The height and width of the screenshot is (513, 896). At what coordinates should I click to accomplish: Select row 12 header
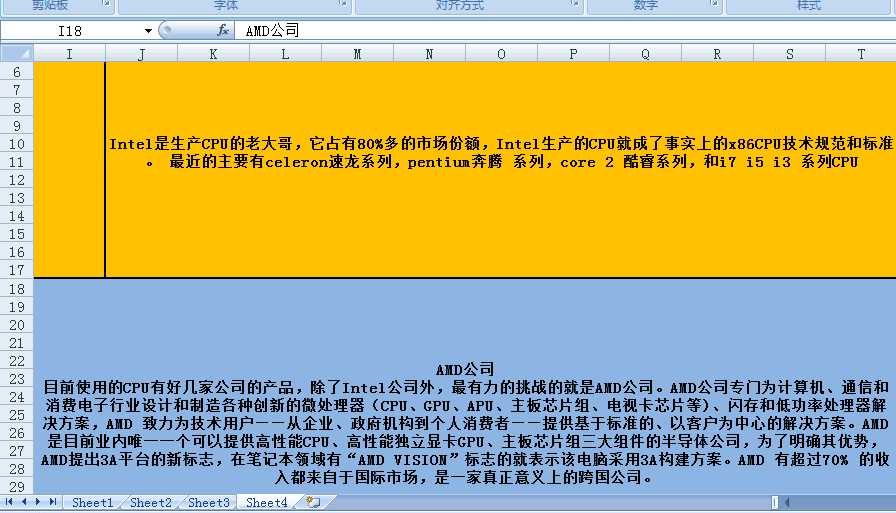coord(17,180)
